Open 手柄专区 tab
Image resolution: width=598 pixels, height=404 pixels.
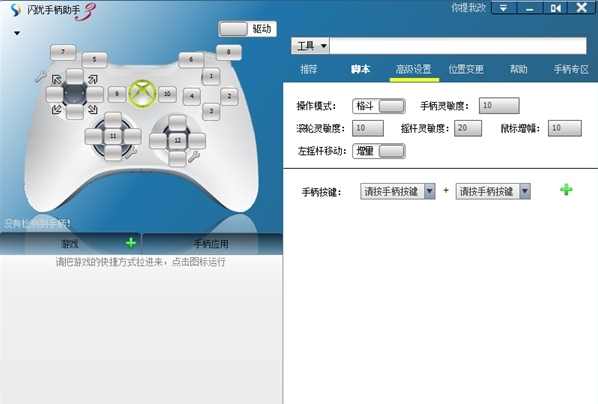(571, 69)
